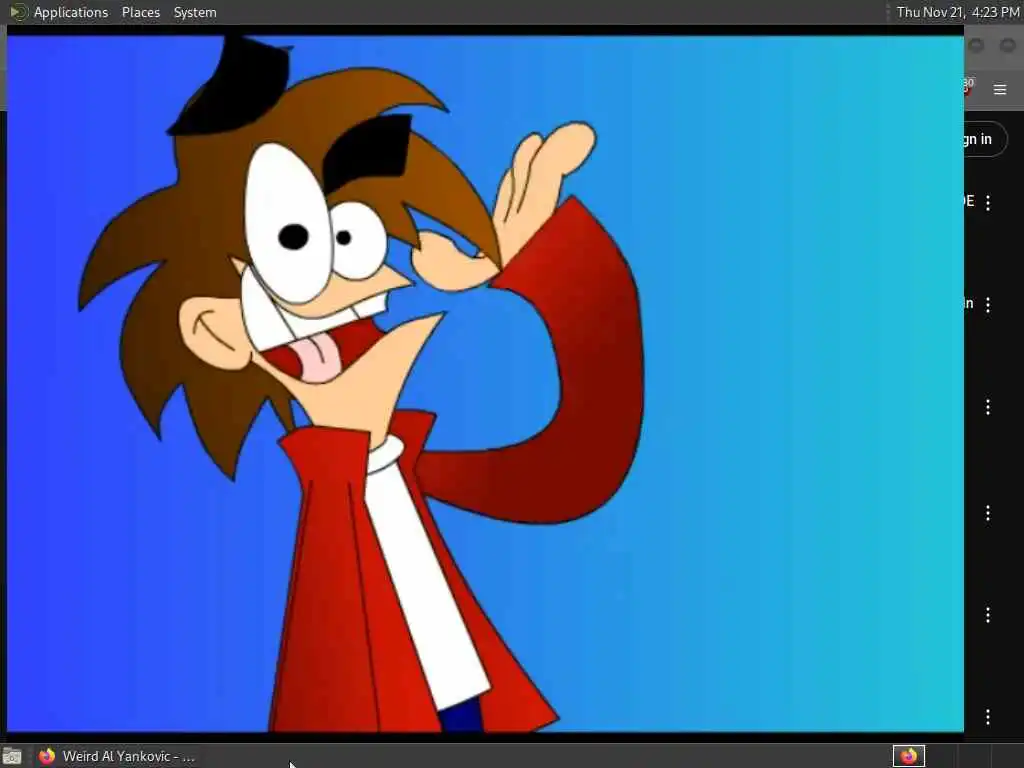Click the partially hidden Sign in button
The image size is (1024, 768).
[x=985, y=139]
